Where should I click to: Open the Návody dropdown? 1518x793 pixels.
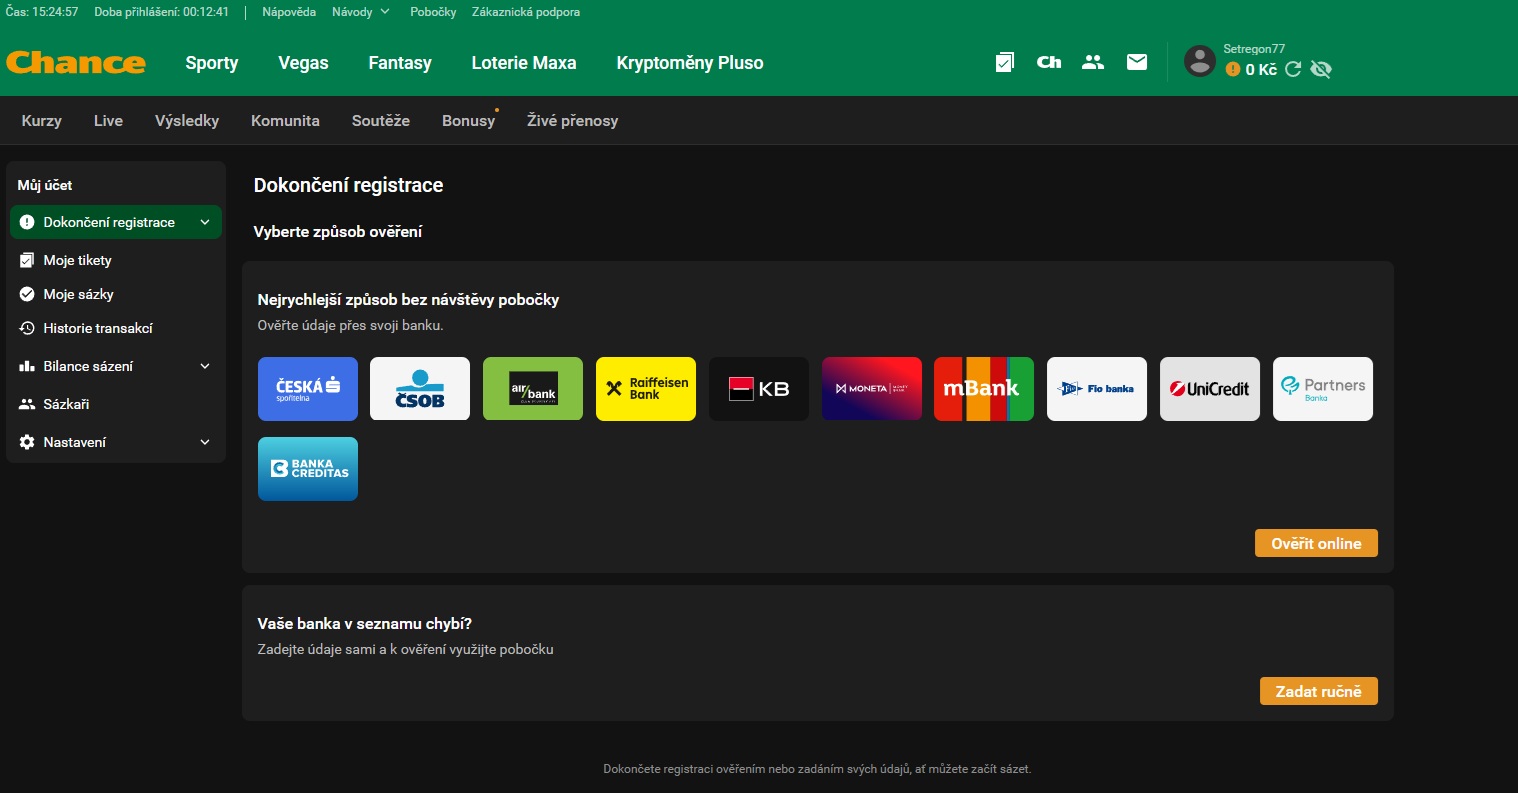(x=361, y=12)
